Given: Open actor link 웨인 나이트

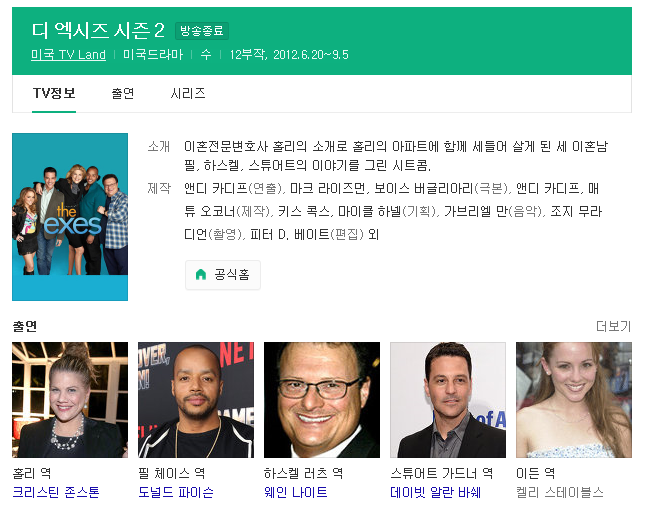Looking at the screenshot, I should coord(295,492).
